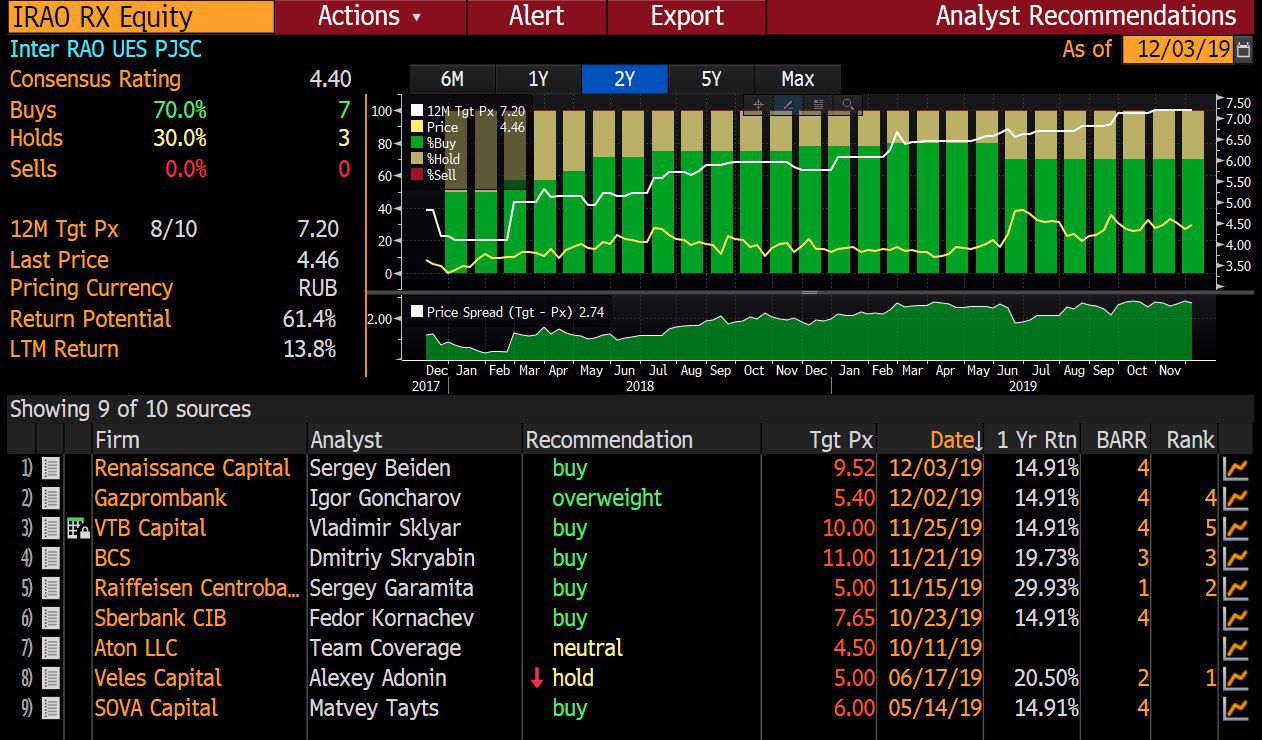Show chart icon for Sberbank CIB row
Viewport: 1262px width, 740px height.
(x=1237, y=618)
